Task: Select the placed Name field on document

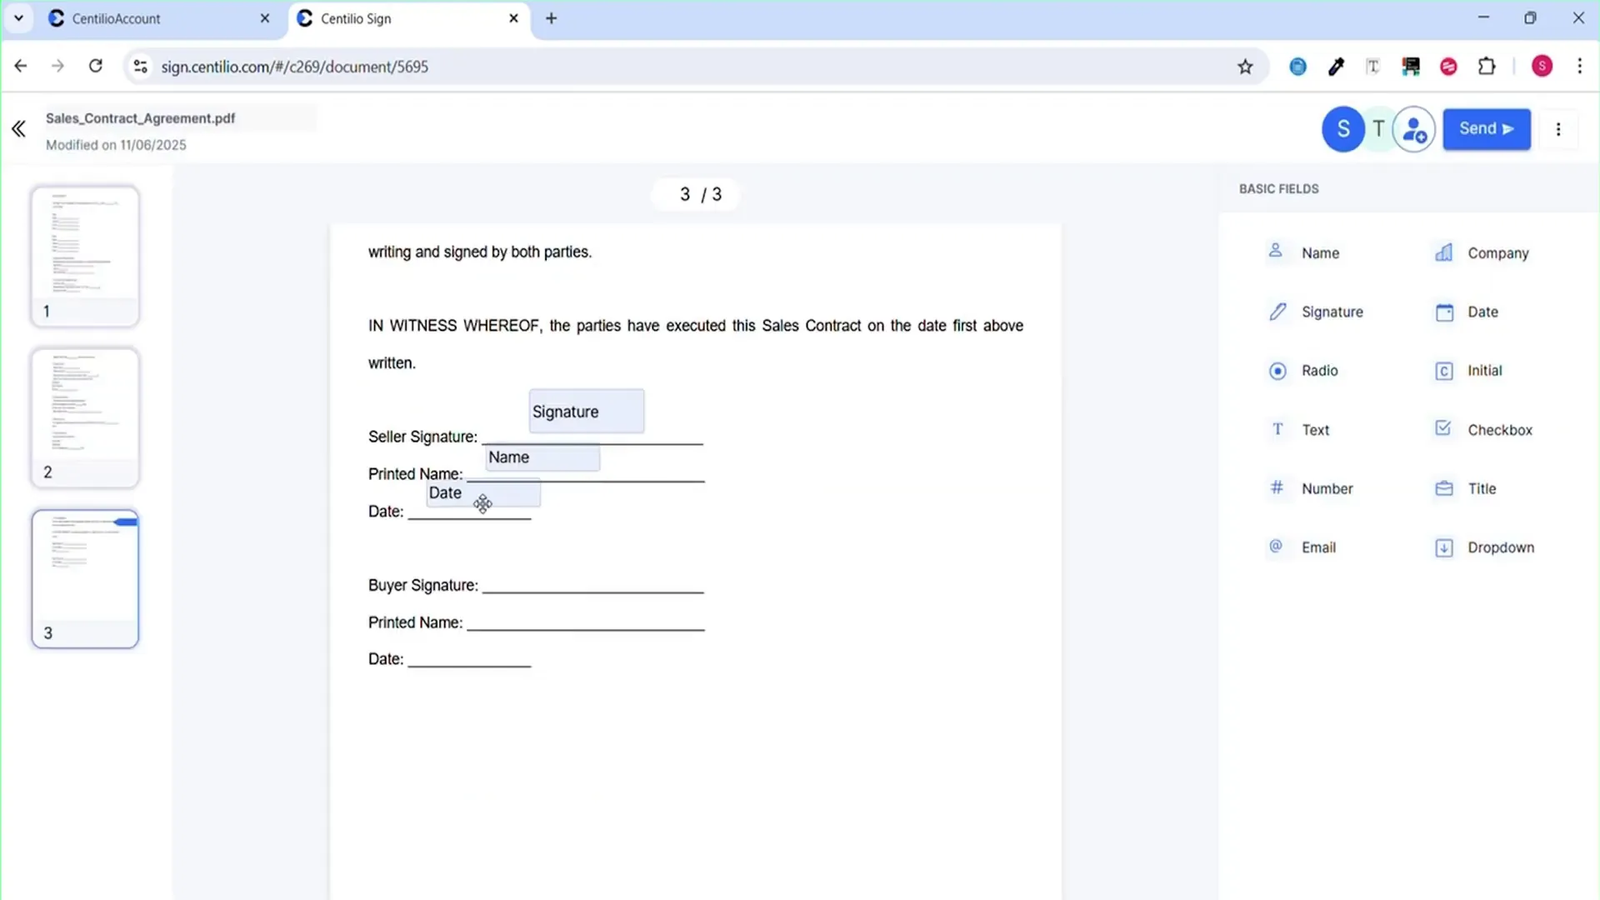Action: pyautogui.click(x=543, y=457)
